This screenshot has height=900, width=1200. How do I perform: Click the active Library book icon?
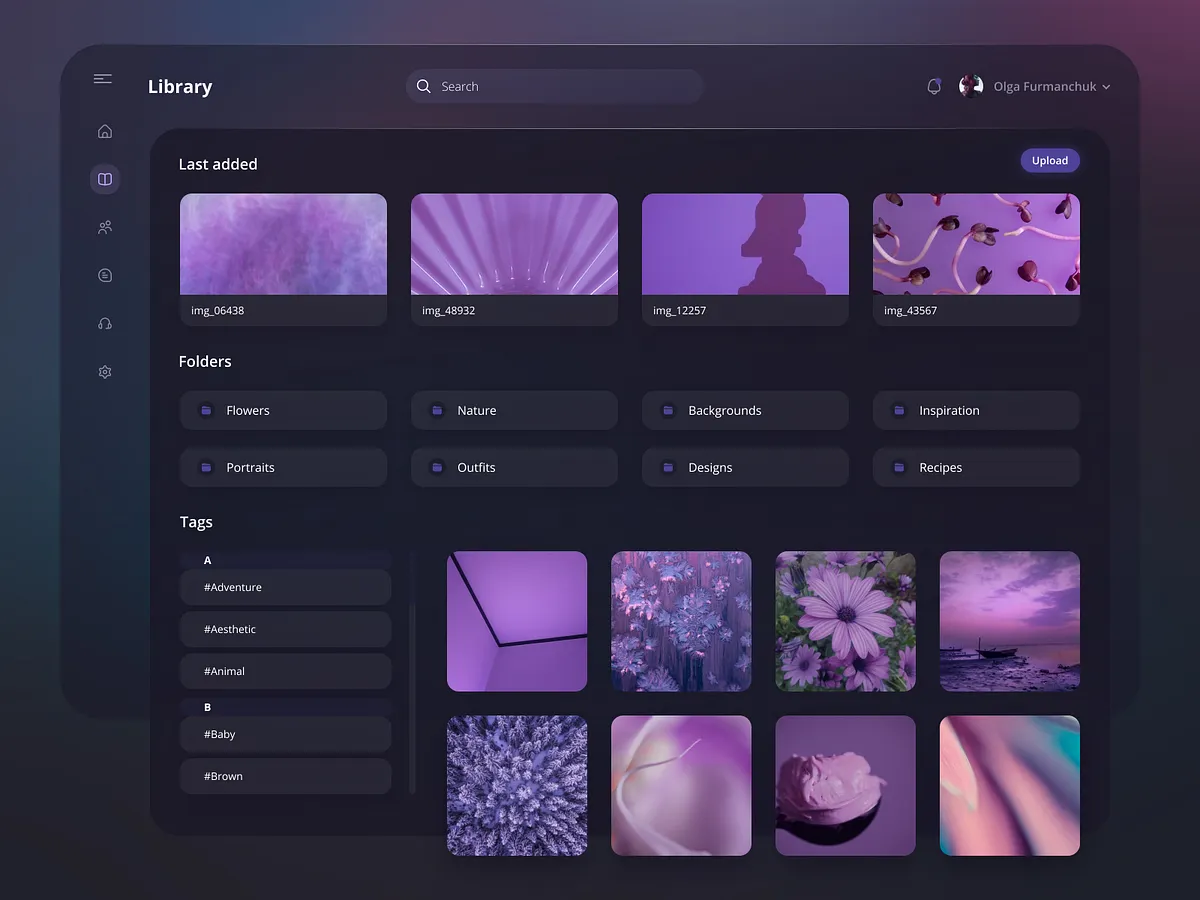click(104, 179)
